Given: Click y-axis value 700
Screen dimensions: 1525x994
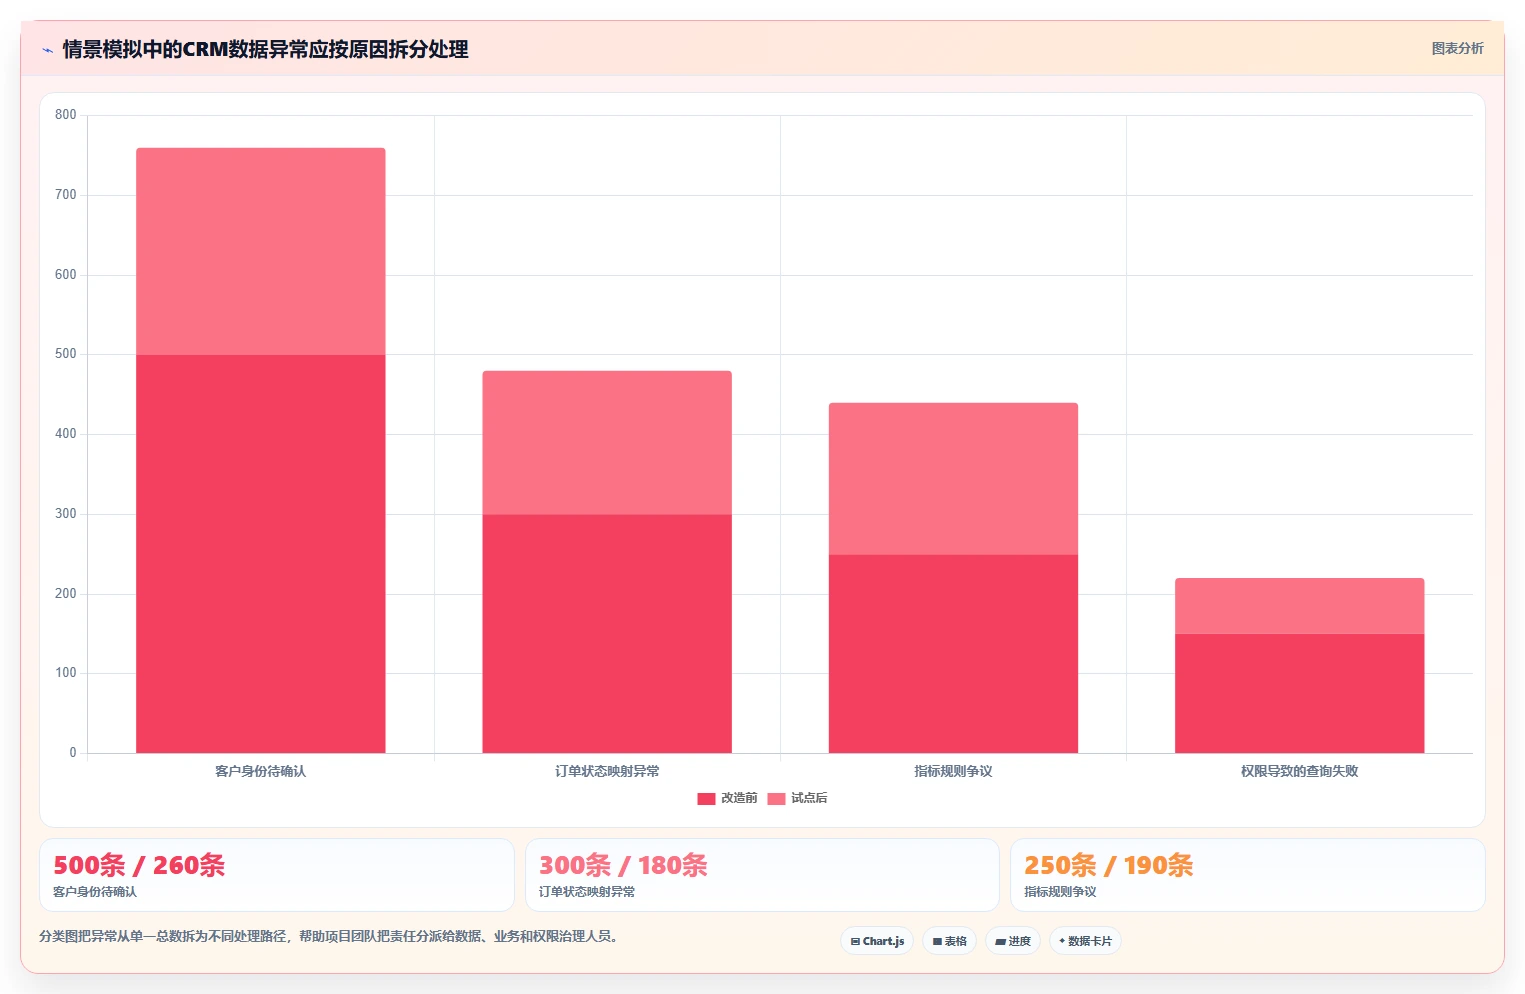Looking at the screenshot, I should pyautogui.click(x=66, y=195).
